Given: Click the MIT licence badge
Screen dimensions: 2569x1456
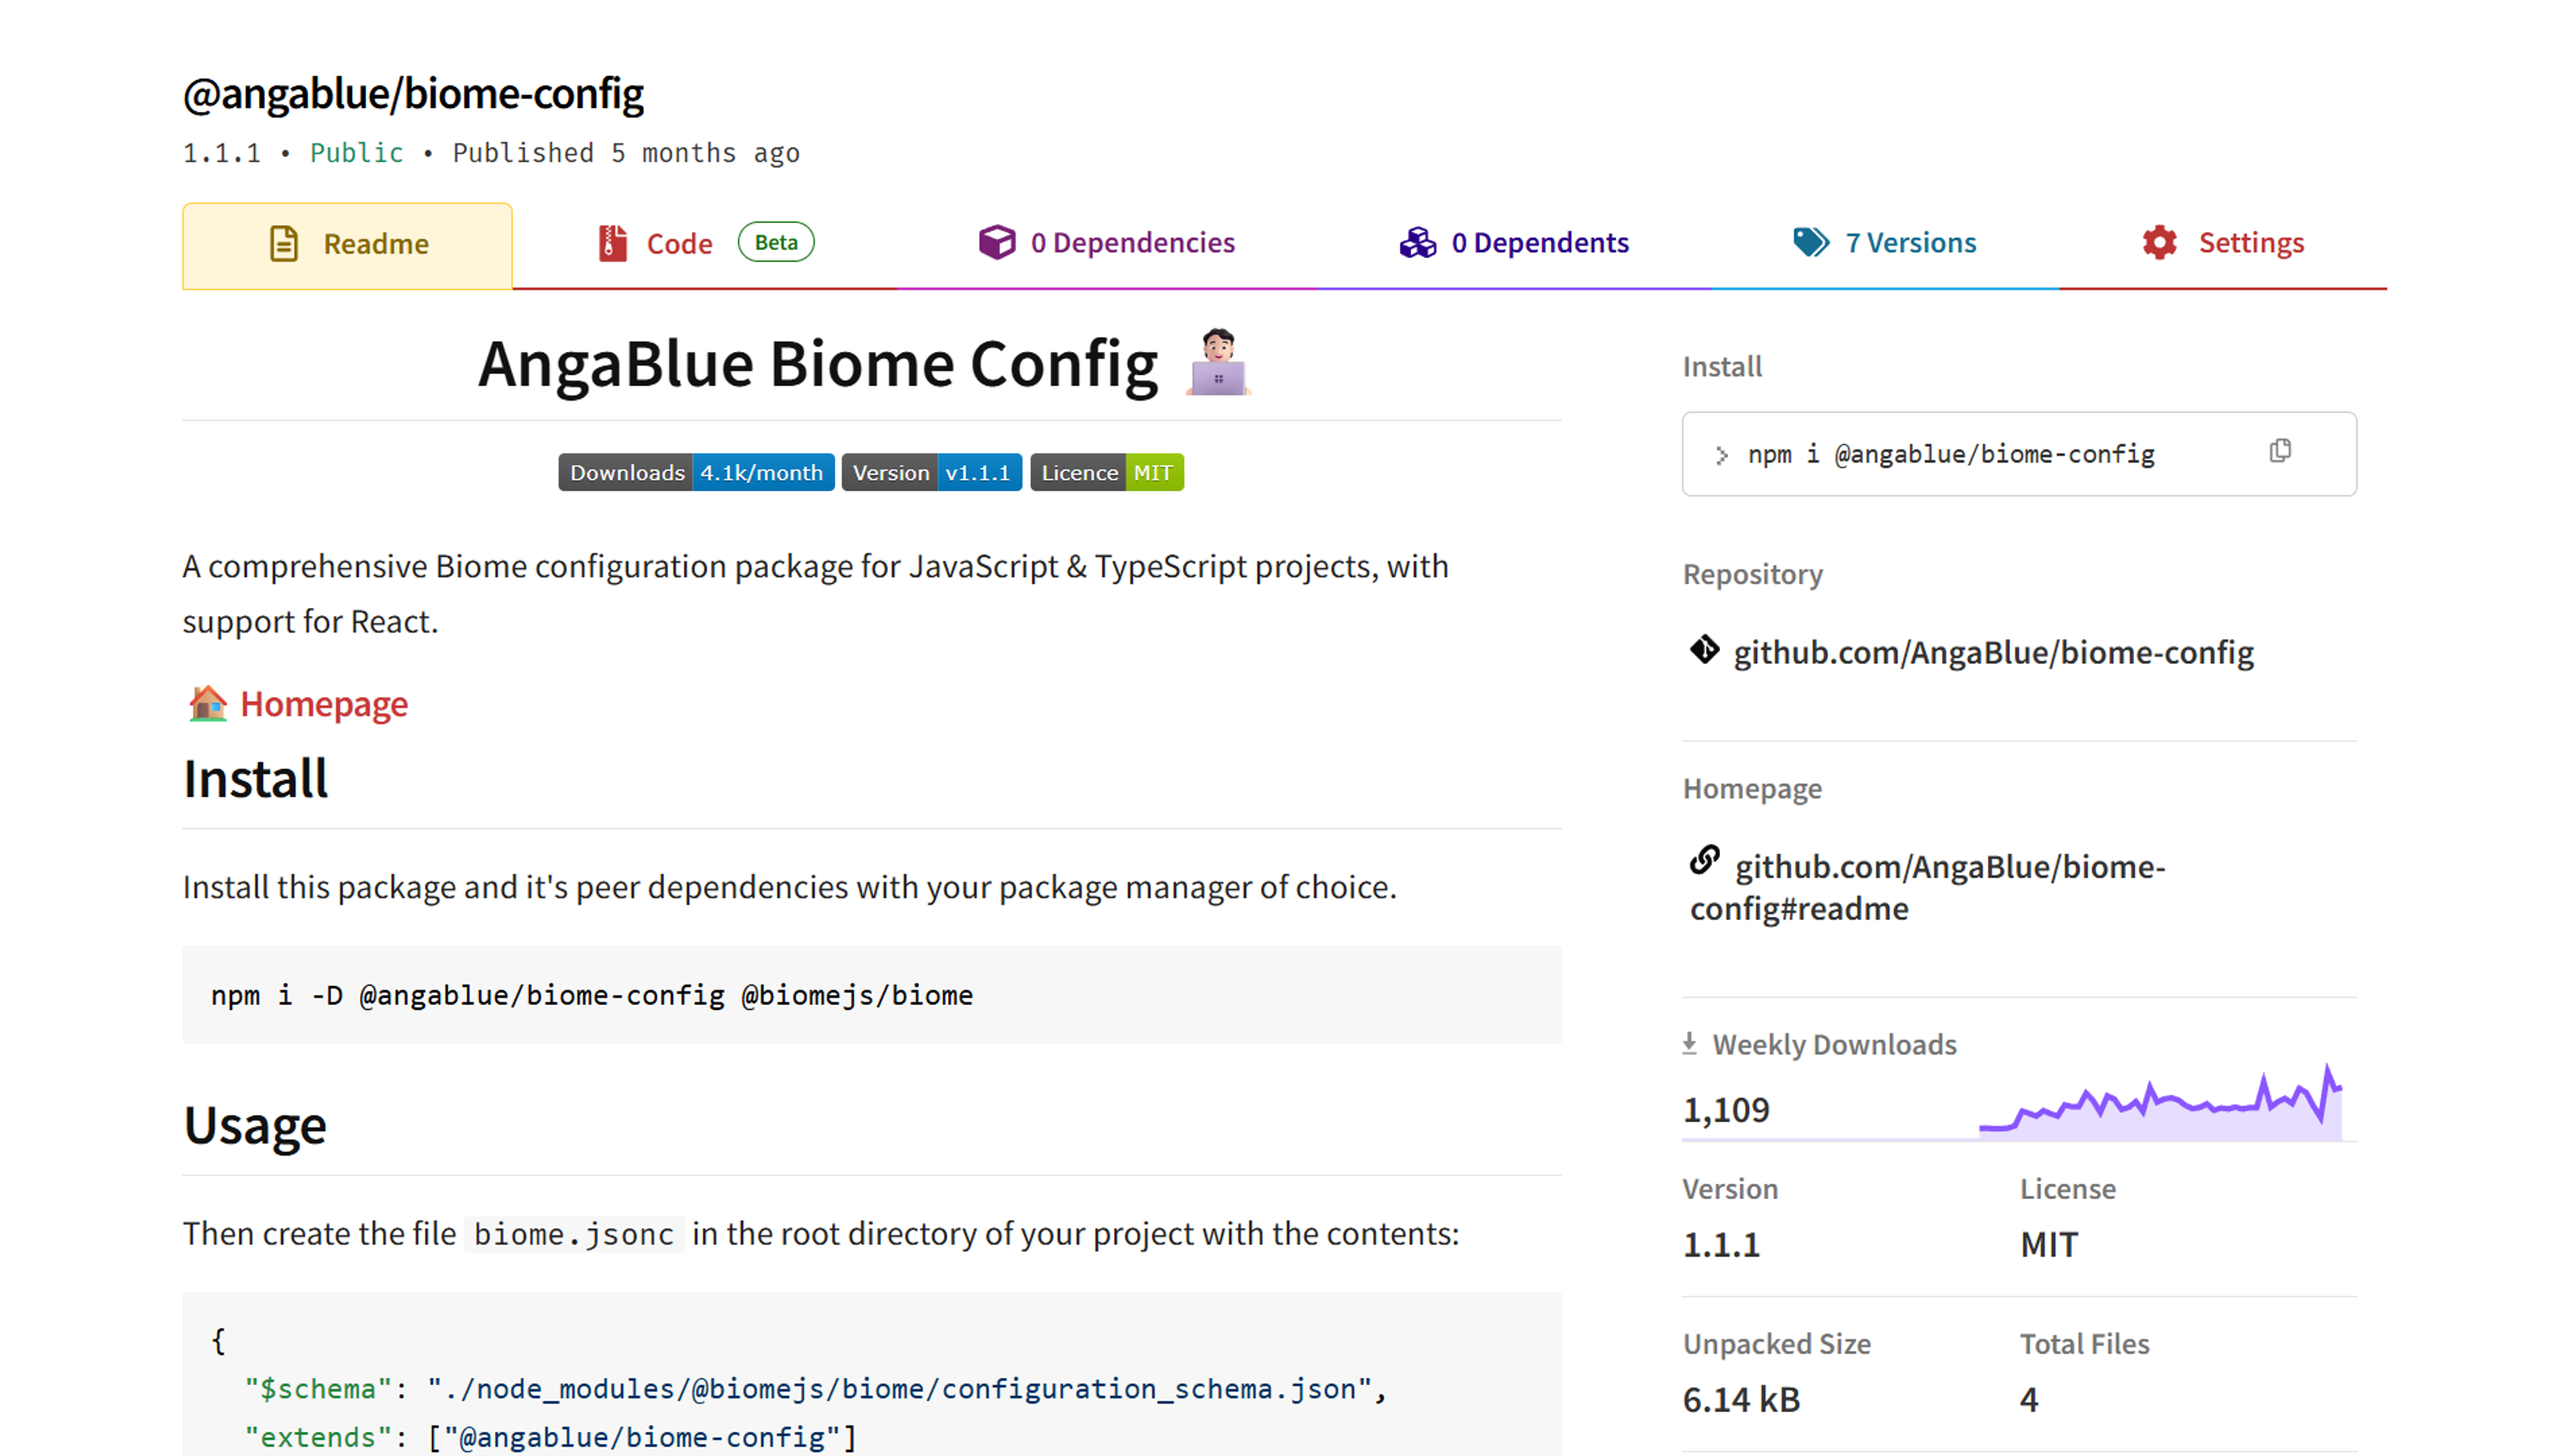Looking at the screenshot, I should click(x=1106, y=472).
